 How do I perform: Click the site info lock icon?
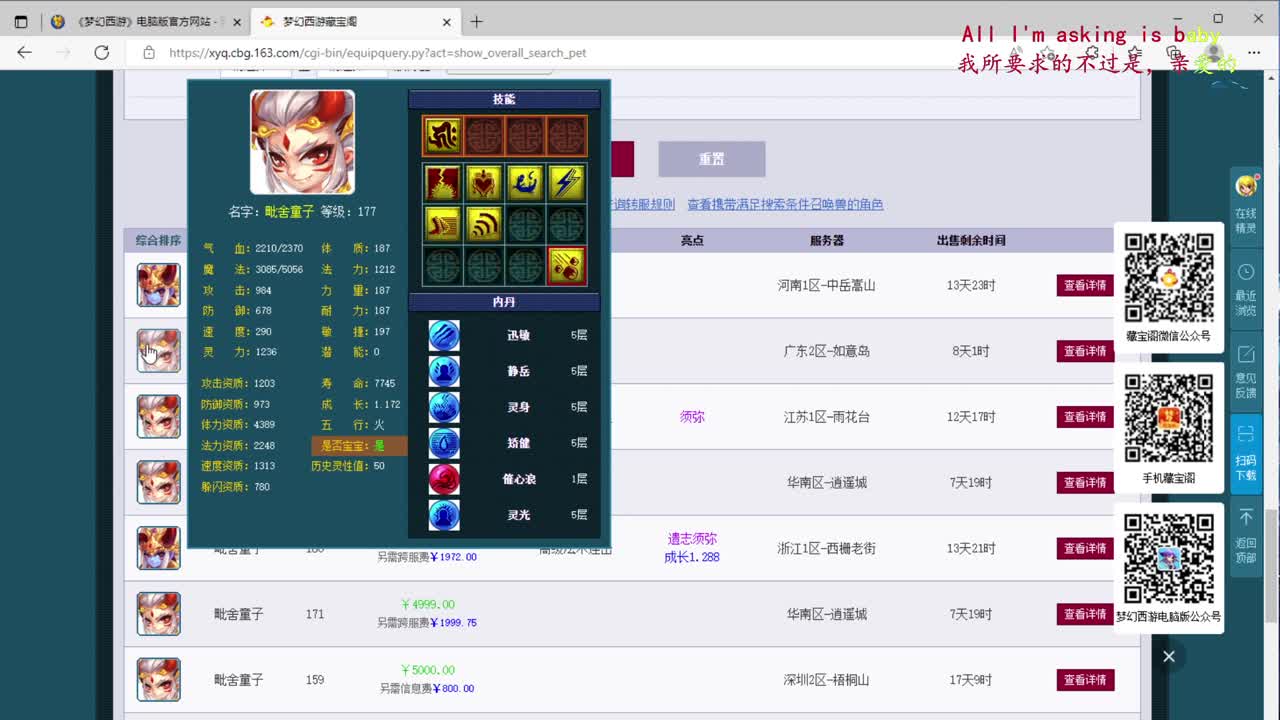149,52
